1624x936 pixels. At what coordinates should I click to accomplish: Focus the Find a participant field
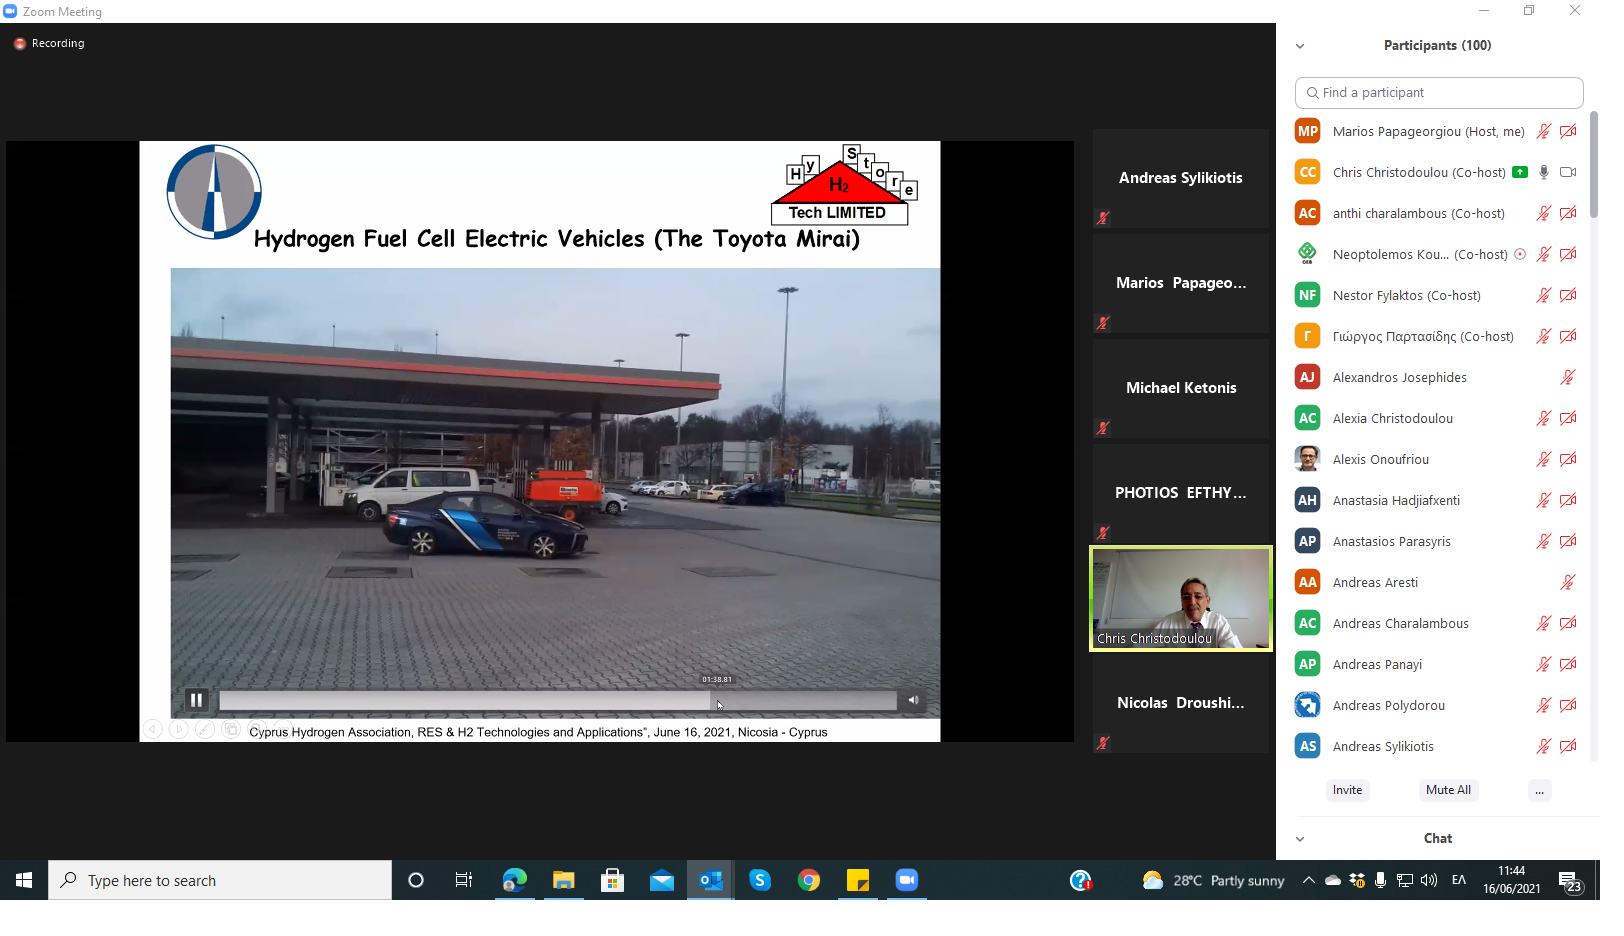click(x=1439, y=93)
